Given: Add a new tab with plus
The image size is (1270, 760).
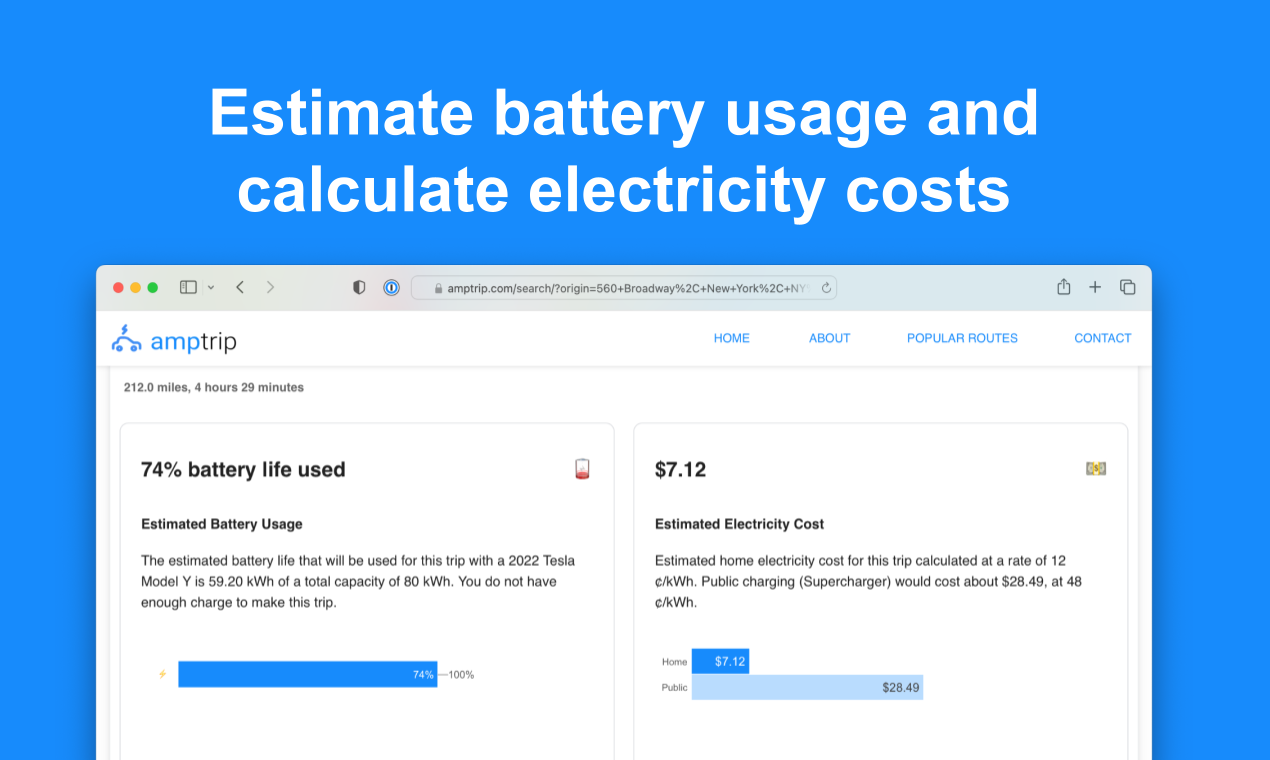Looking at the screenshot, I should coord(1095,287).
